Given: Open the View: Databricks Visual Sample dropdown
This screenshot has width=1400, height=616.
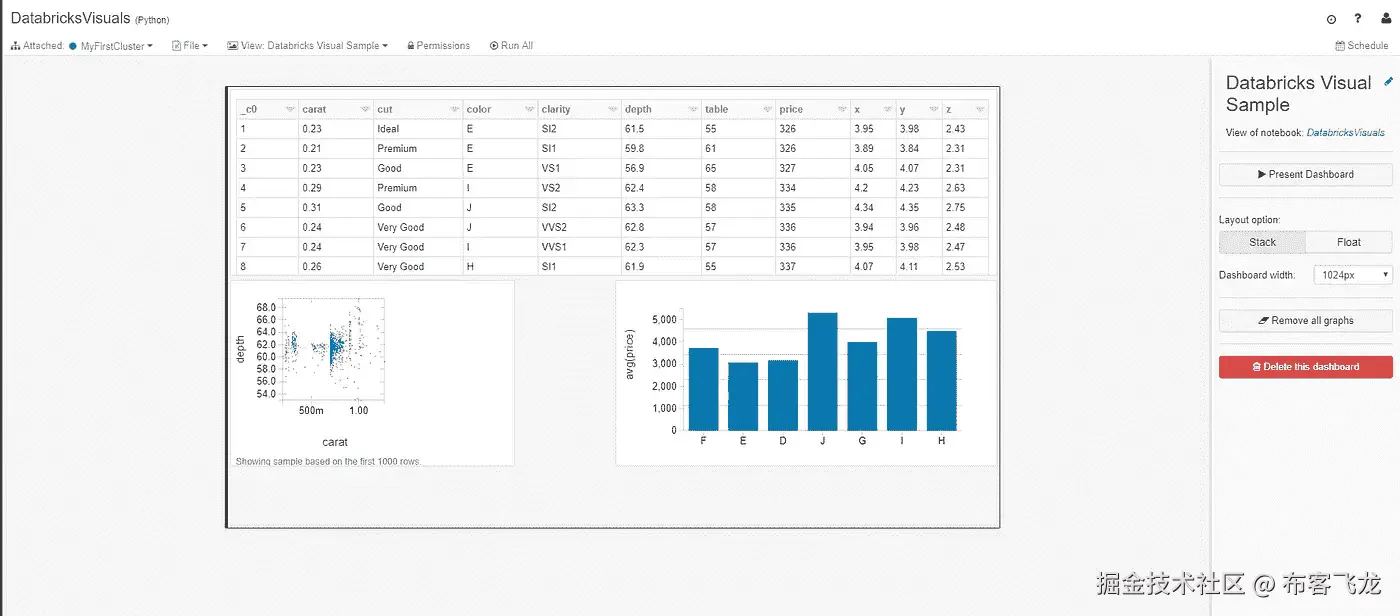Looking at the screenshot, I should 307,46.
